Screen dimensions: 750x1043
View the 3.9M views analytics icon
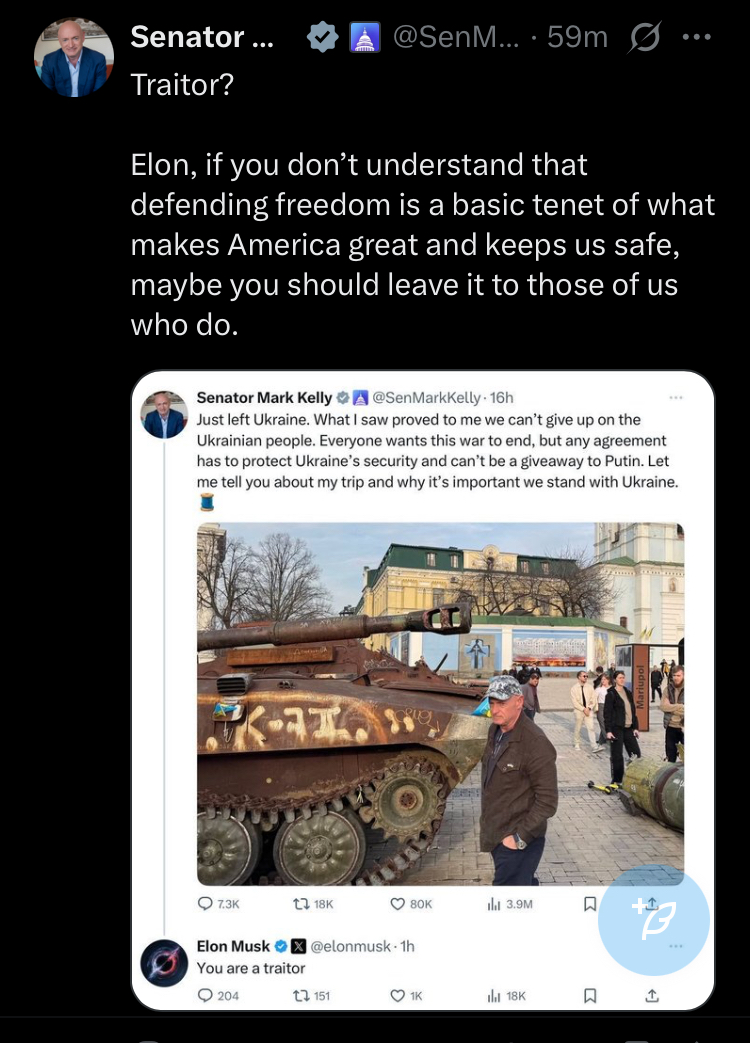pyautogui.click(x=493, y=904)
